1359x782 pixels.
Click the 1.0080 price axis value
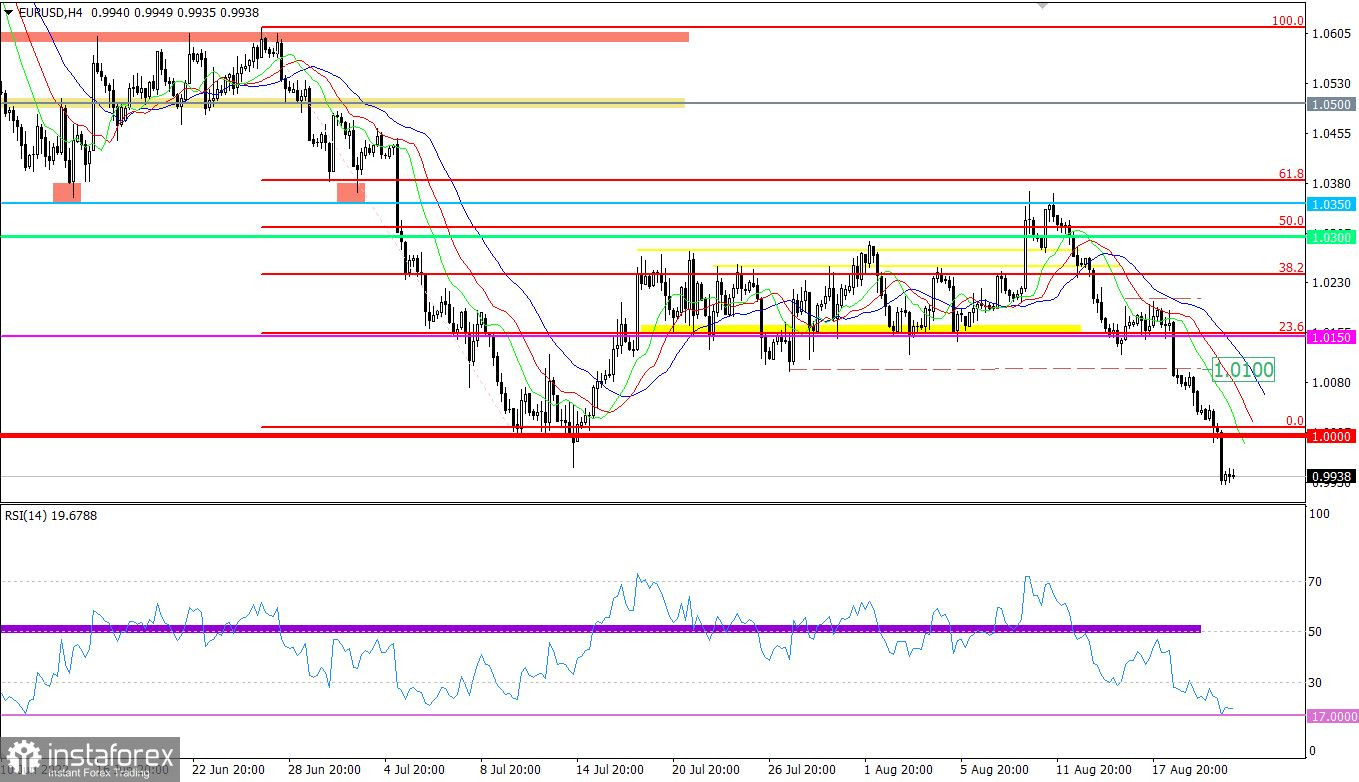(1332, 382)
